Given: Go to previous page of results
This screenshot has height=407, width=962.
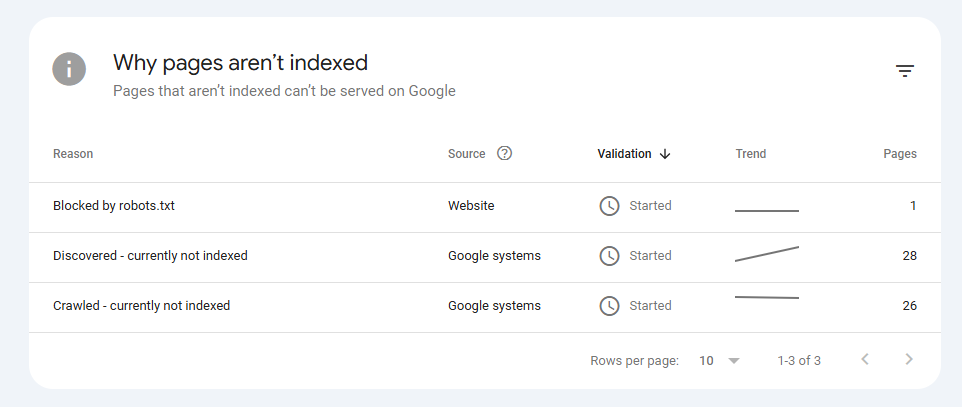Looking at the screenshot, I should 865,360.
